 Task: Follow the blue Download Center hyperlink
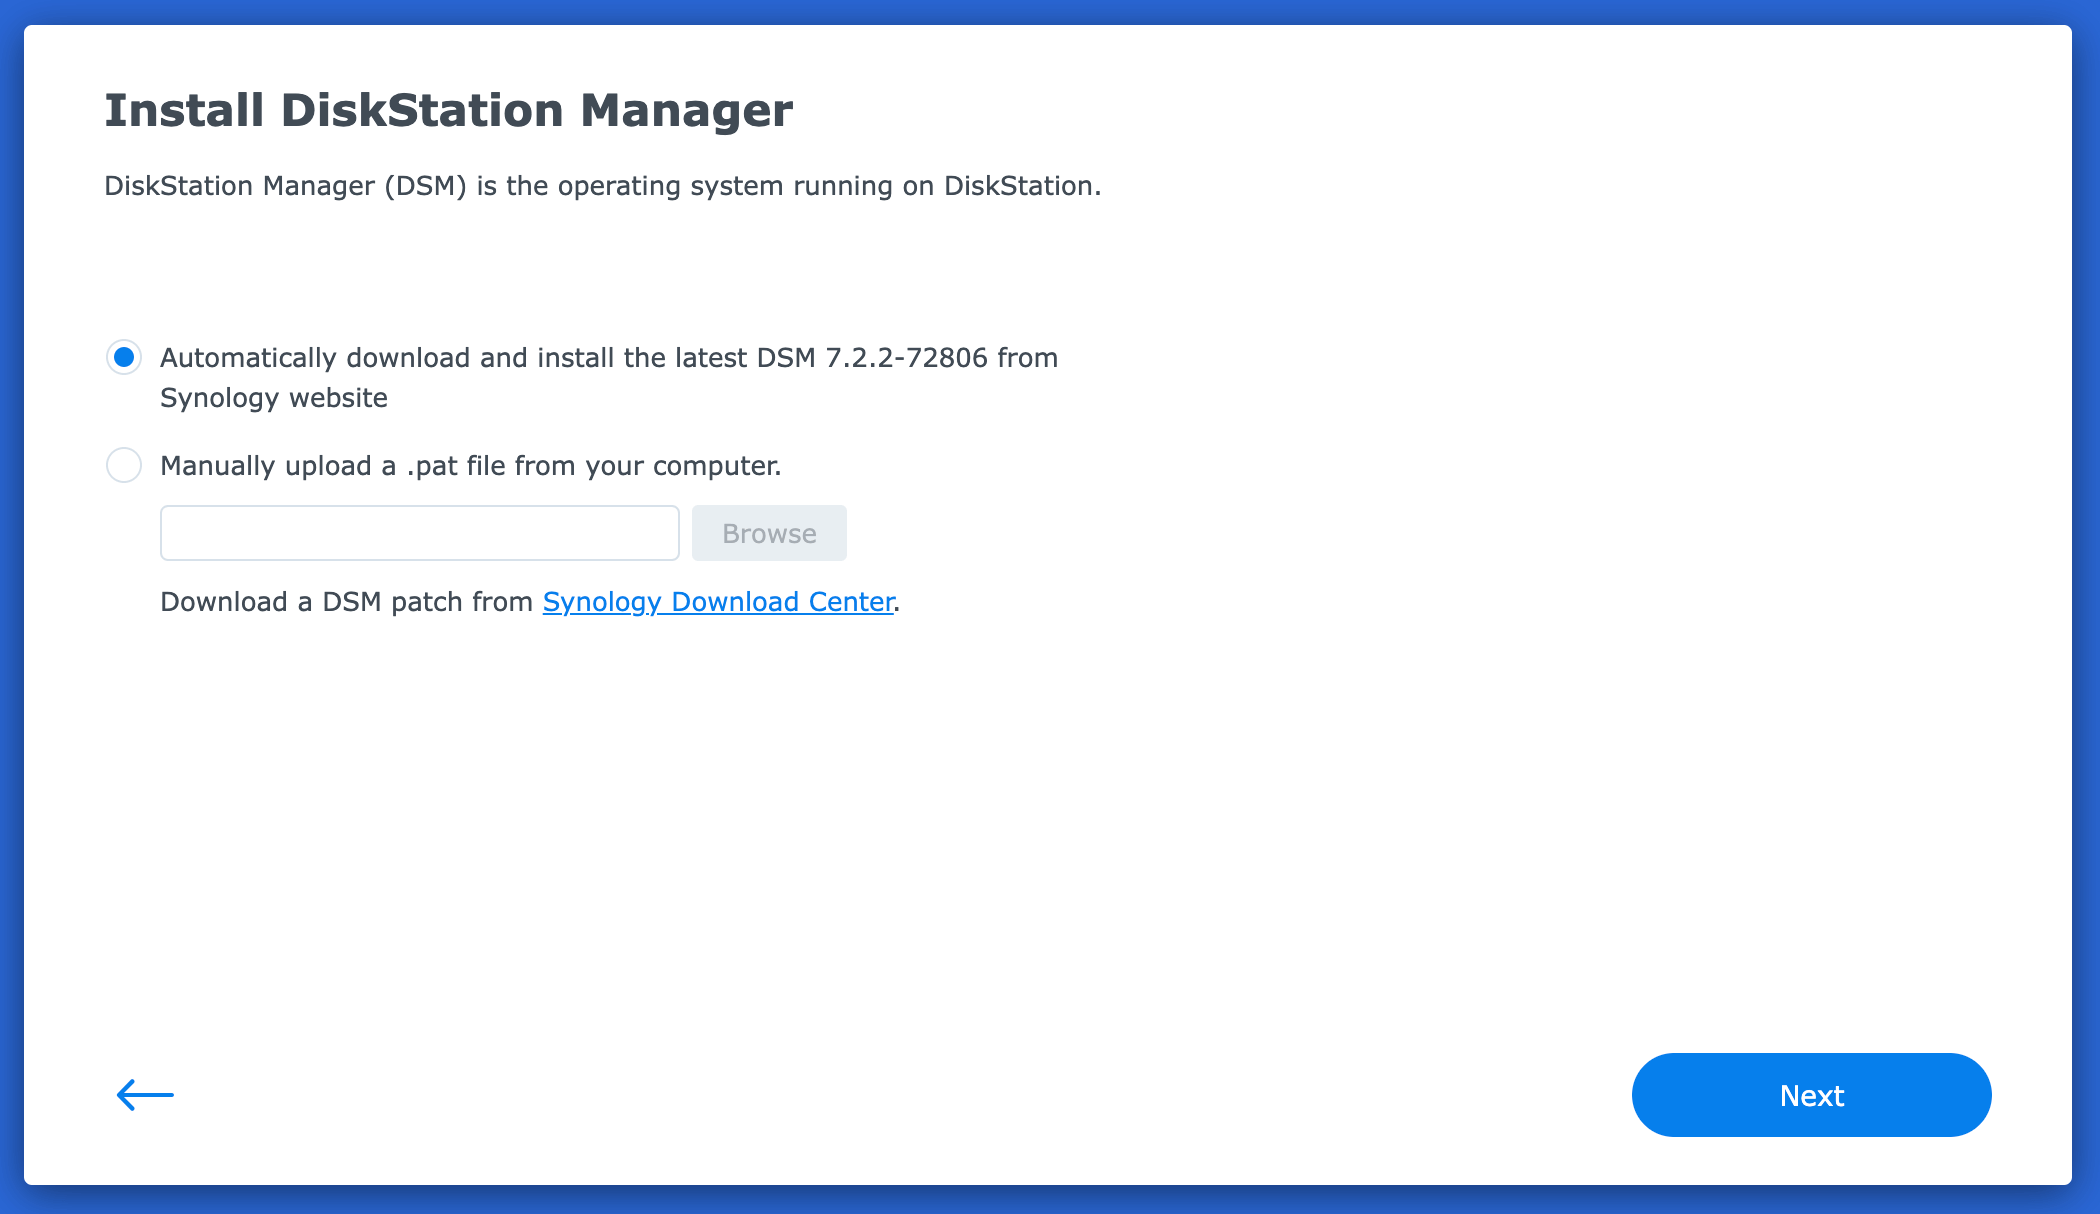pos(718,602)
